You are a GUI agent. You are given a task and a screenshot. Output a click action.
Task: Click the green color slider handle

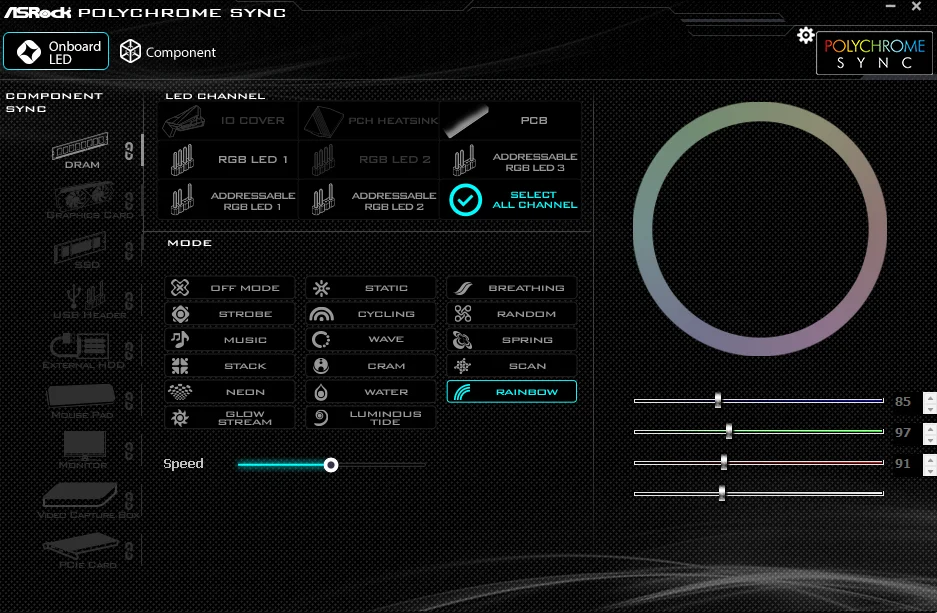[728, 431]
